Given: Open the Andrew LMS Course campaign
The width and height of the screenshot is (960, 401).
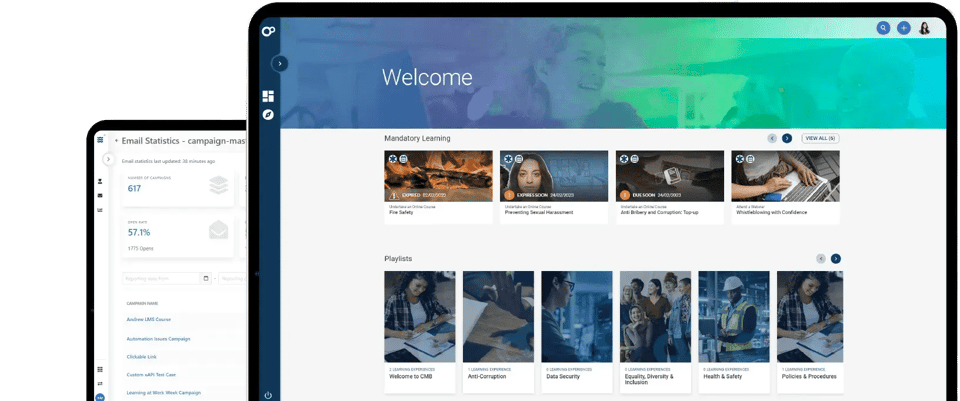Looking at the screenshot, I should (149, 320).
